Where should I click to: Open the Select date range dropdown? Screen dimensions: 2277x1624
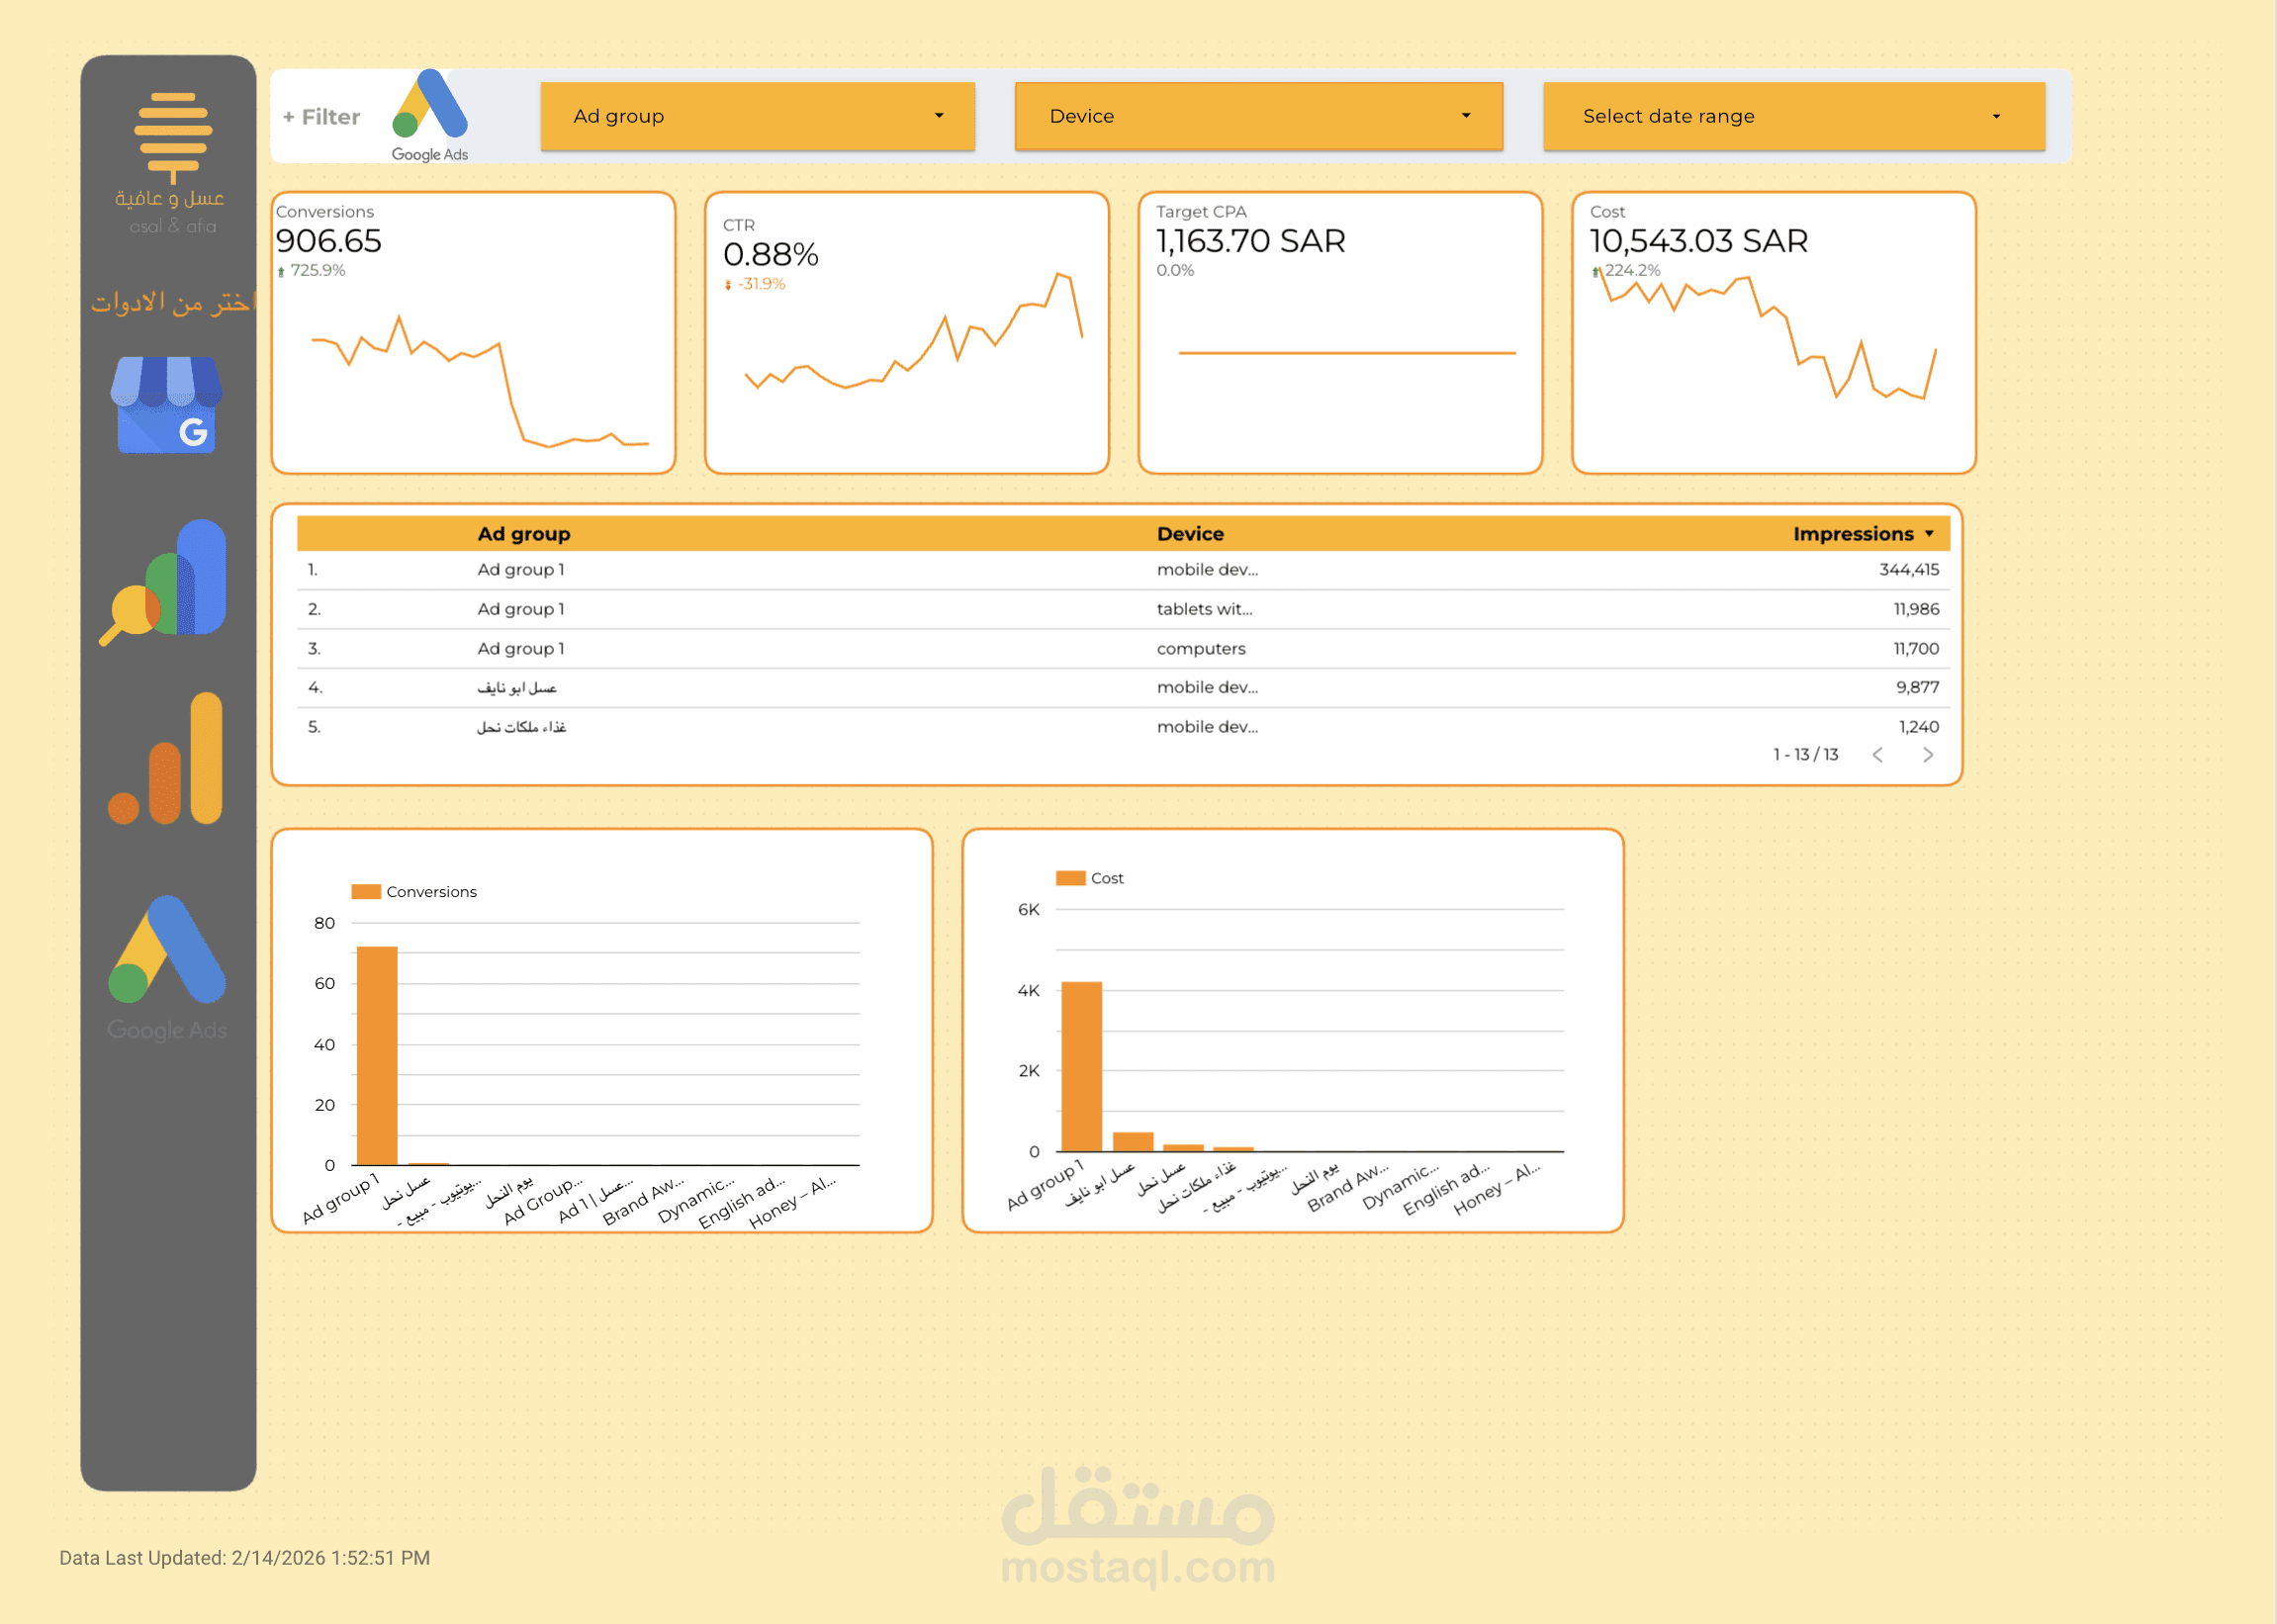pos(1793,116)
